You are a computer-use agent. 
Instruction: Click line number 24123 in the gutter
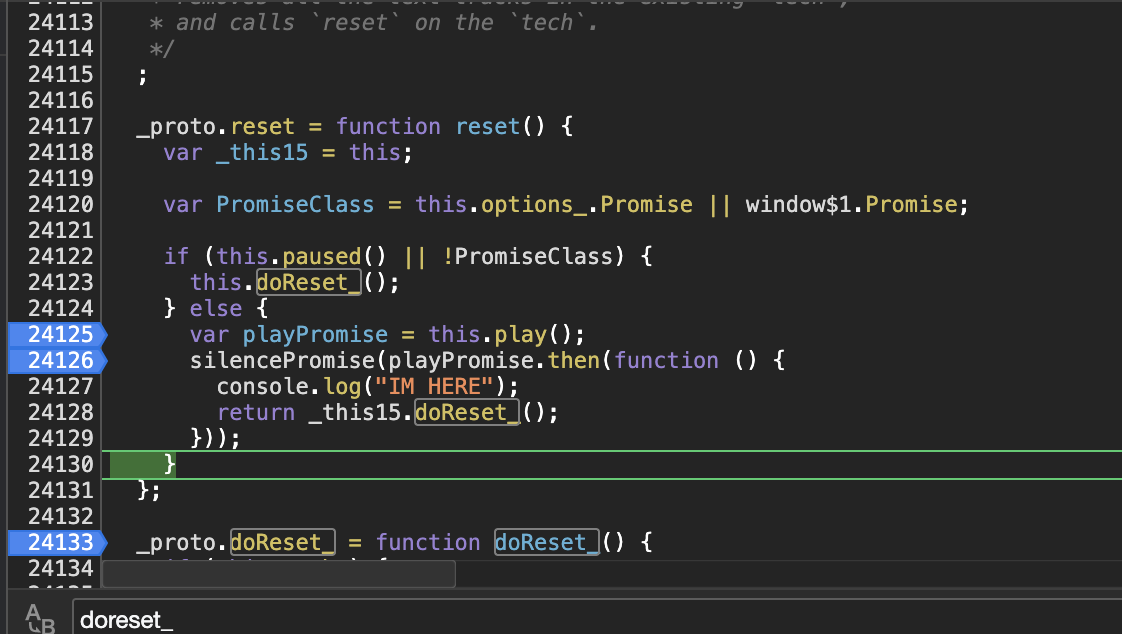(61, 283)
